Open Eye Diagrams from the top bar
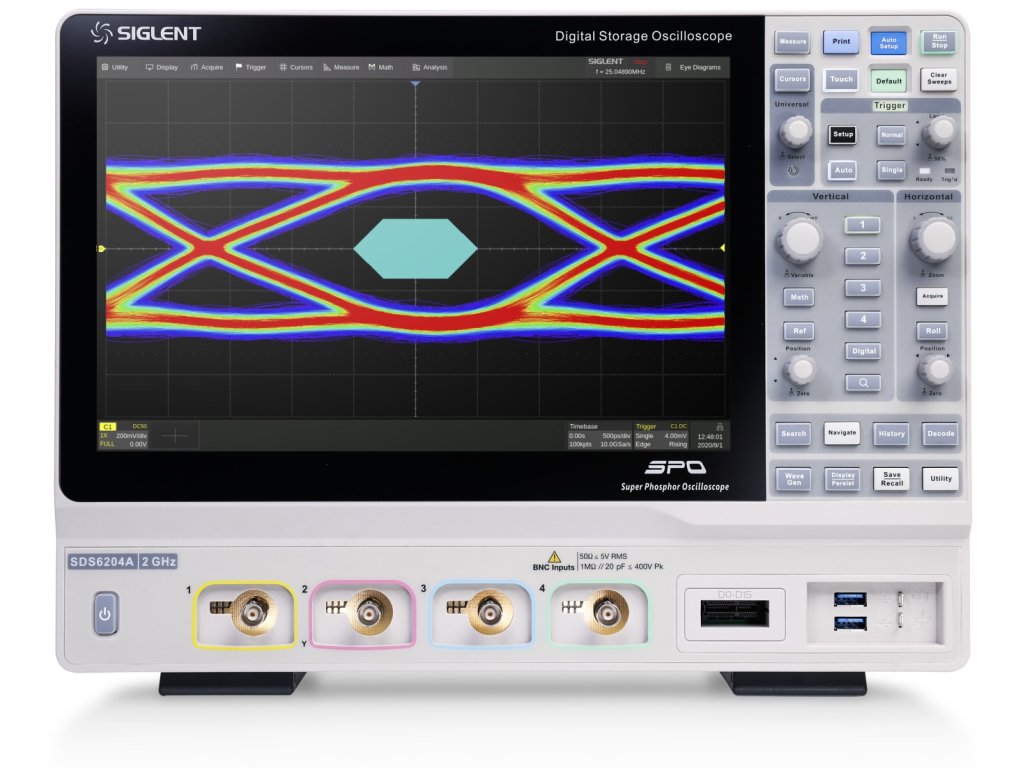1024x768 pixels. tap(694, 67)
